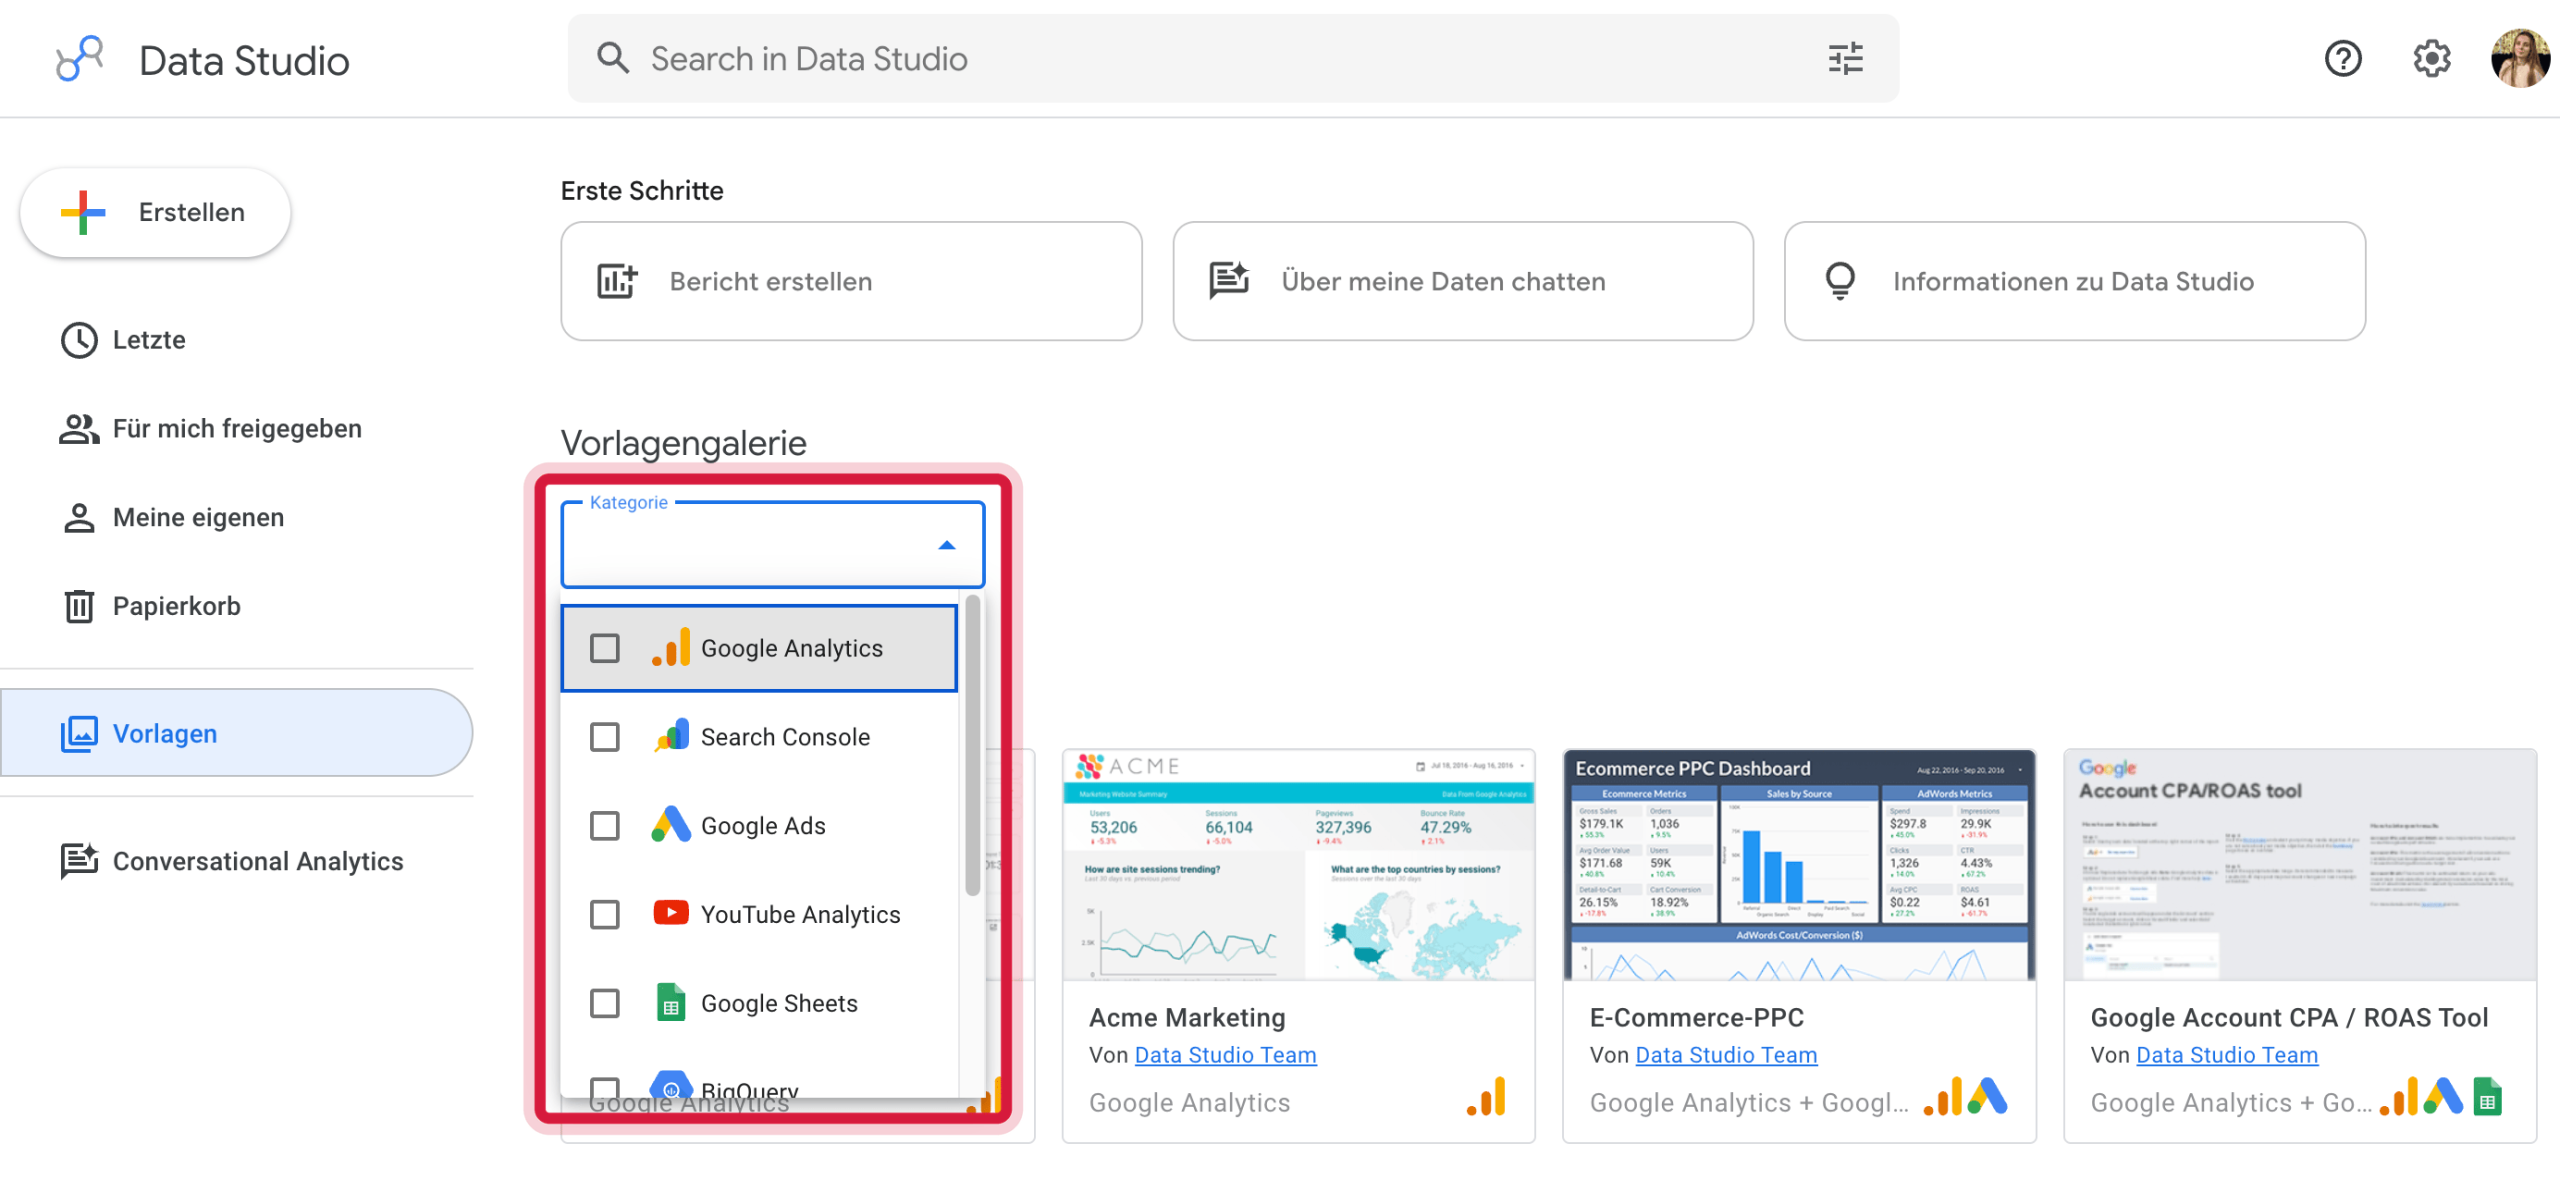2560x1193 pixels.
Task: Click the Google Account CPA / ROAS Tool title
Action: [2289, 1017]
